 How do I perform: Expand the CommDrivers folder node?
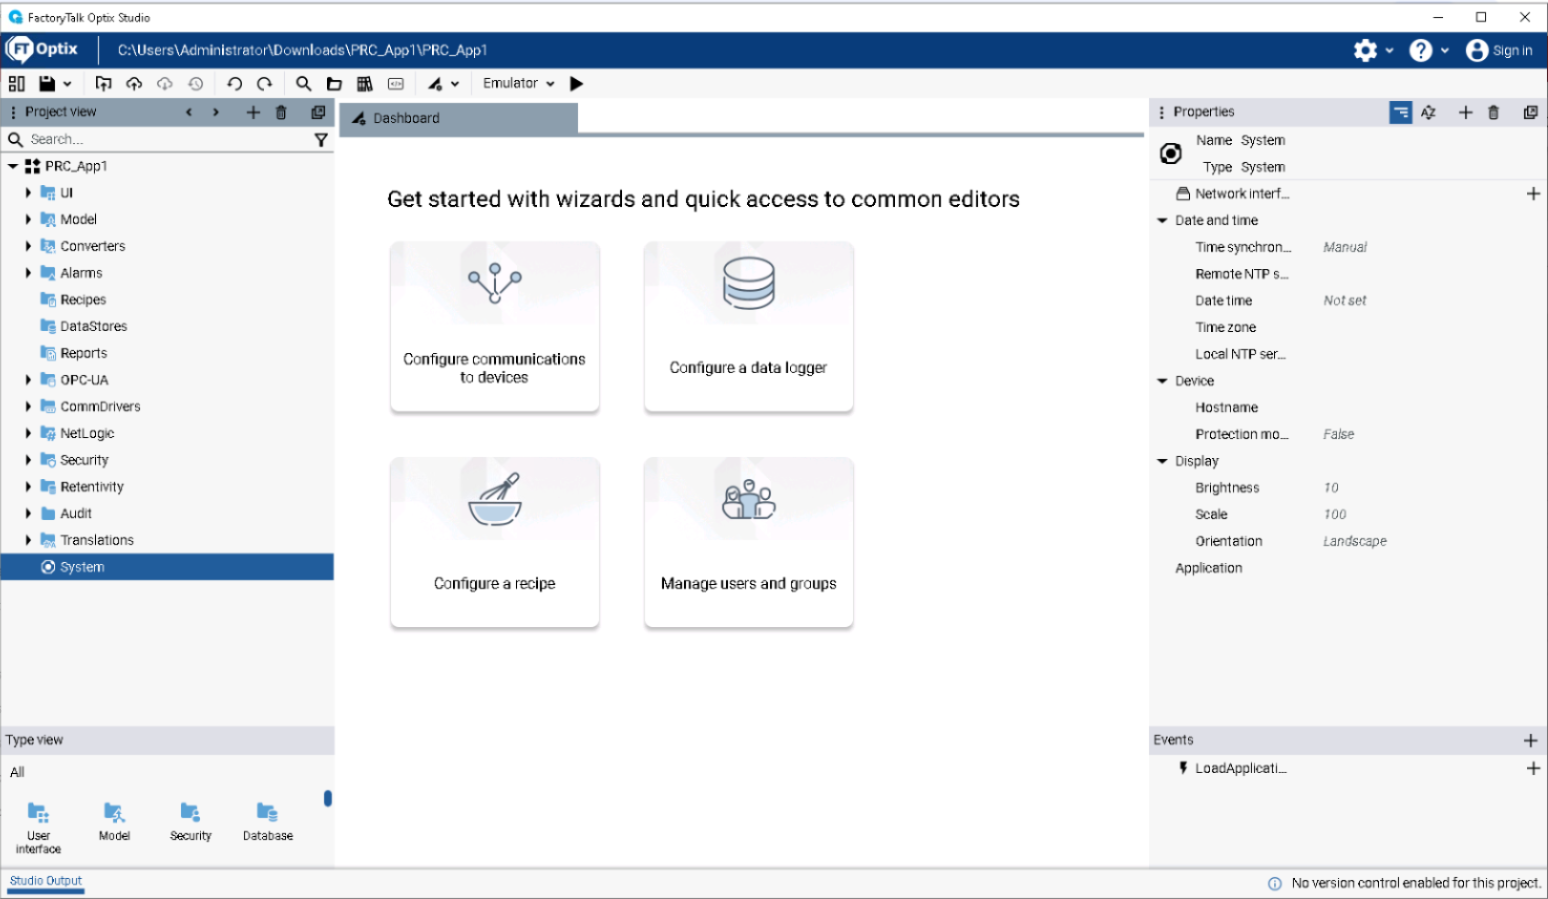(29, 407)
